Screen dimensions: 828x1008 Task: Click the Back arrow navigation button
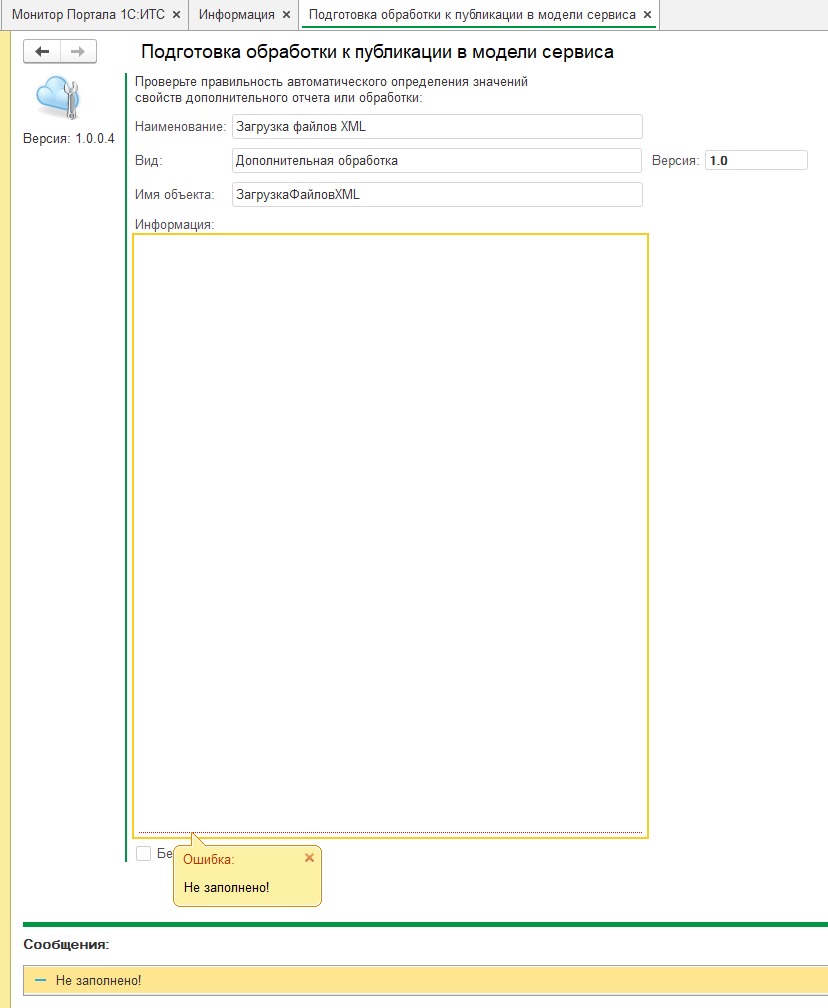[x=42, y=52]
